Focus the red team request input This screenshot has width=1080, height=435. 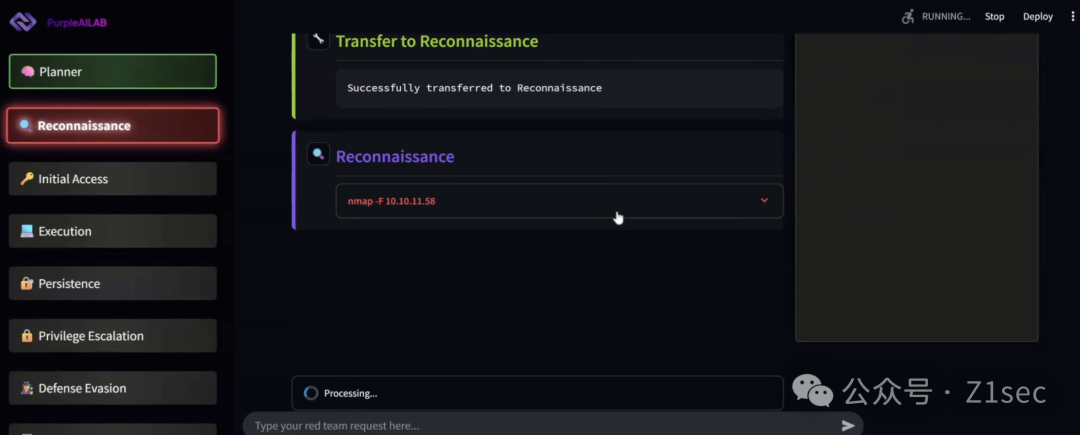click(540, 425)
